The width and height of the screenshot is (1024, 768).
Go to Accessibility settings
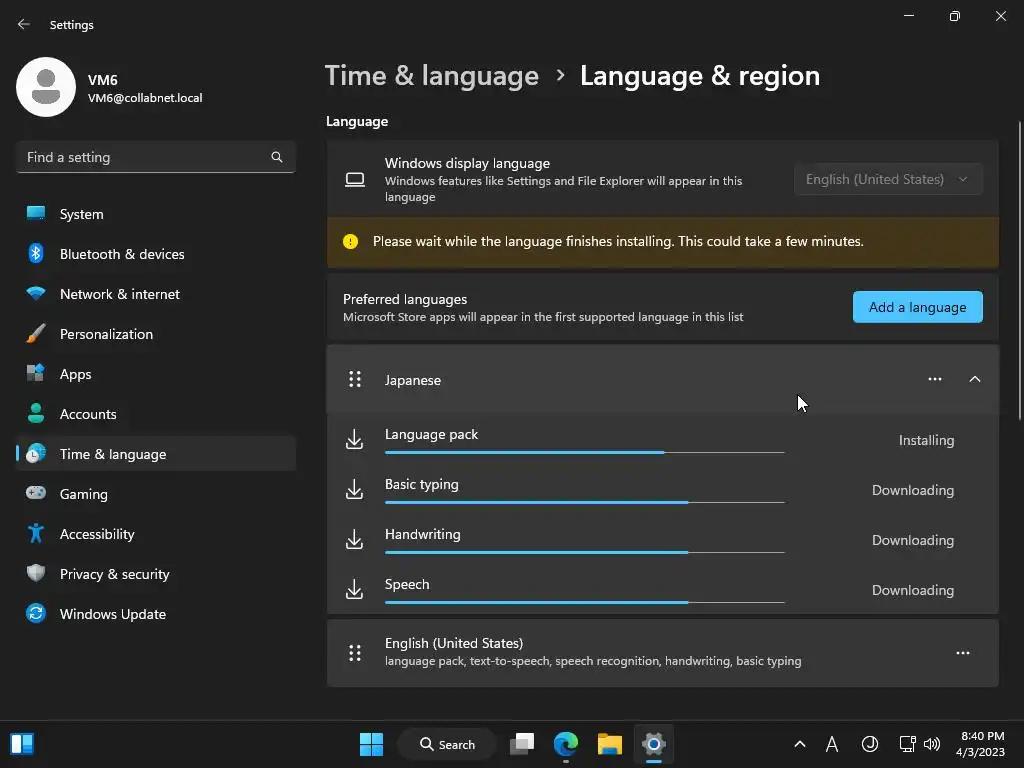156,534
